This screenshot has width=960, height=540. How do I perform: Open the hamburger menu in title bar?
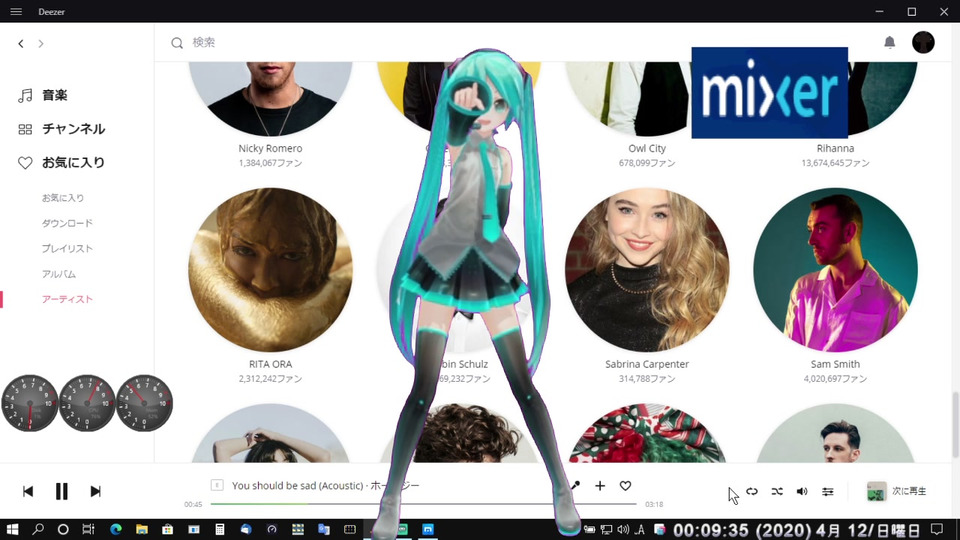click(16, 12)
